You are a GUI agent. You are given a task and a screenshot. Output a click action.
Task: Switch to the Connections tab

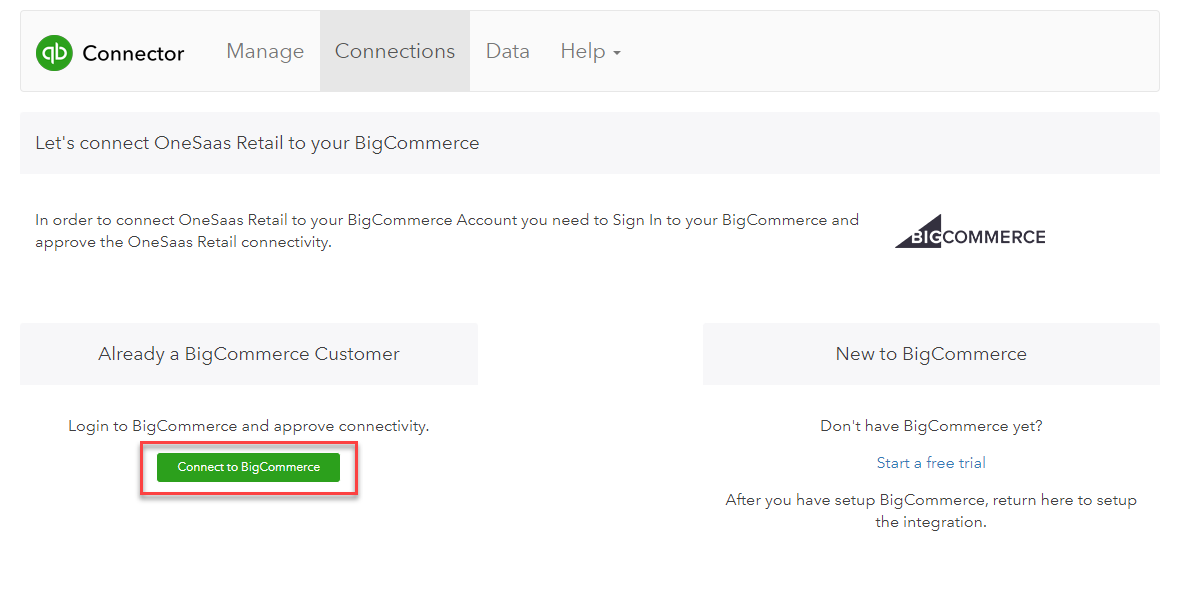395,51
